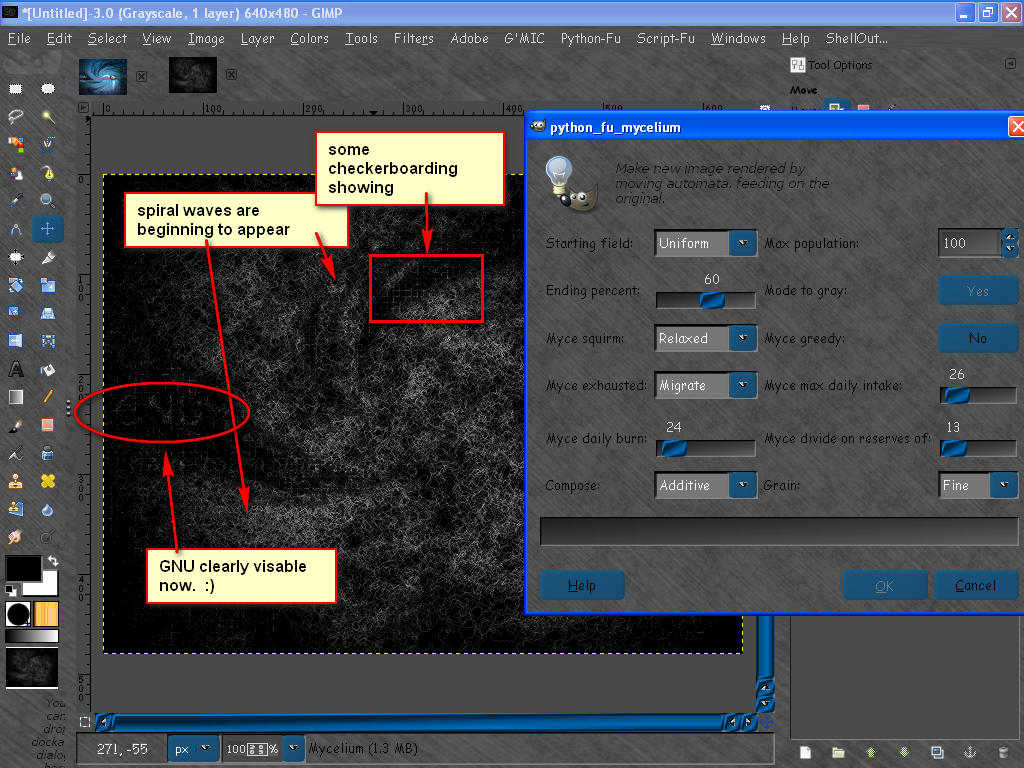
Task: Select the Flip tool
Action: (x=16, y=340)
